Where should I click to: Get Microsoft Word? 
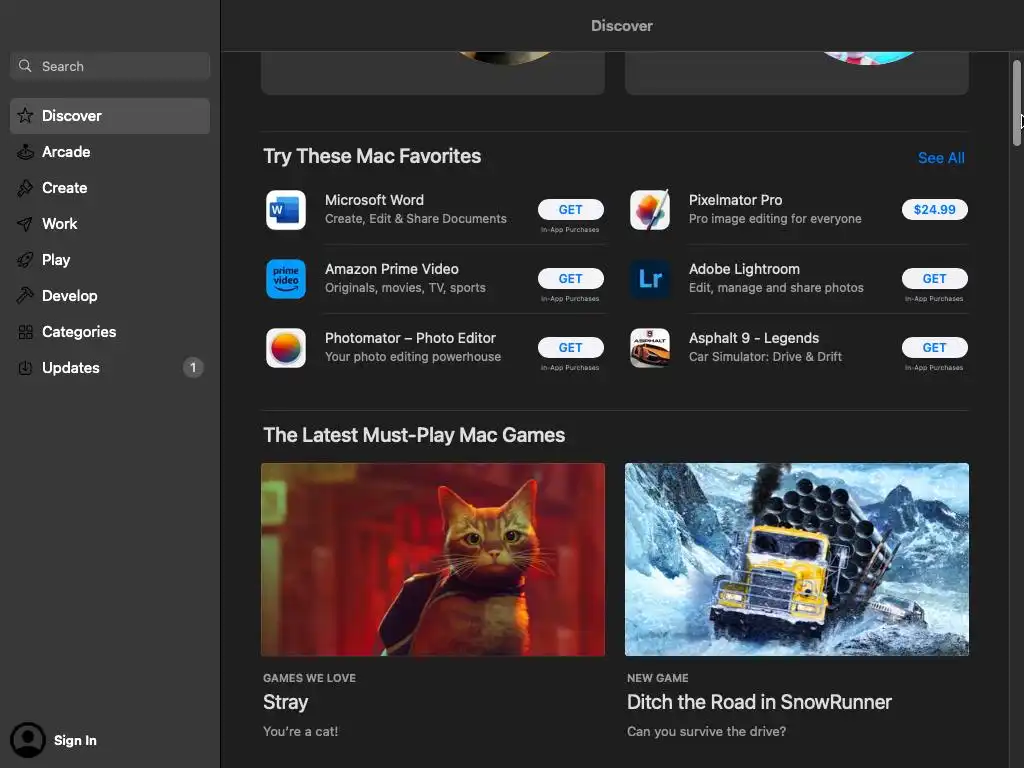point(570,210)
